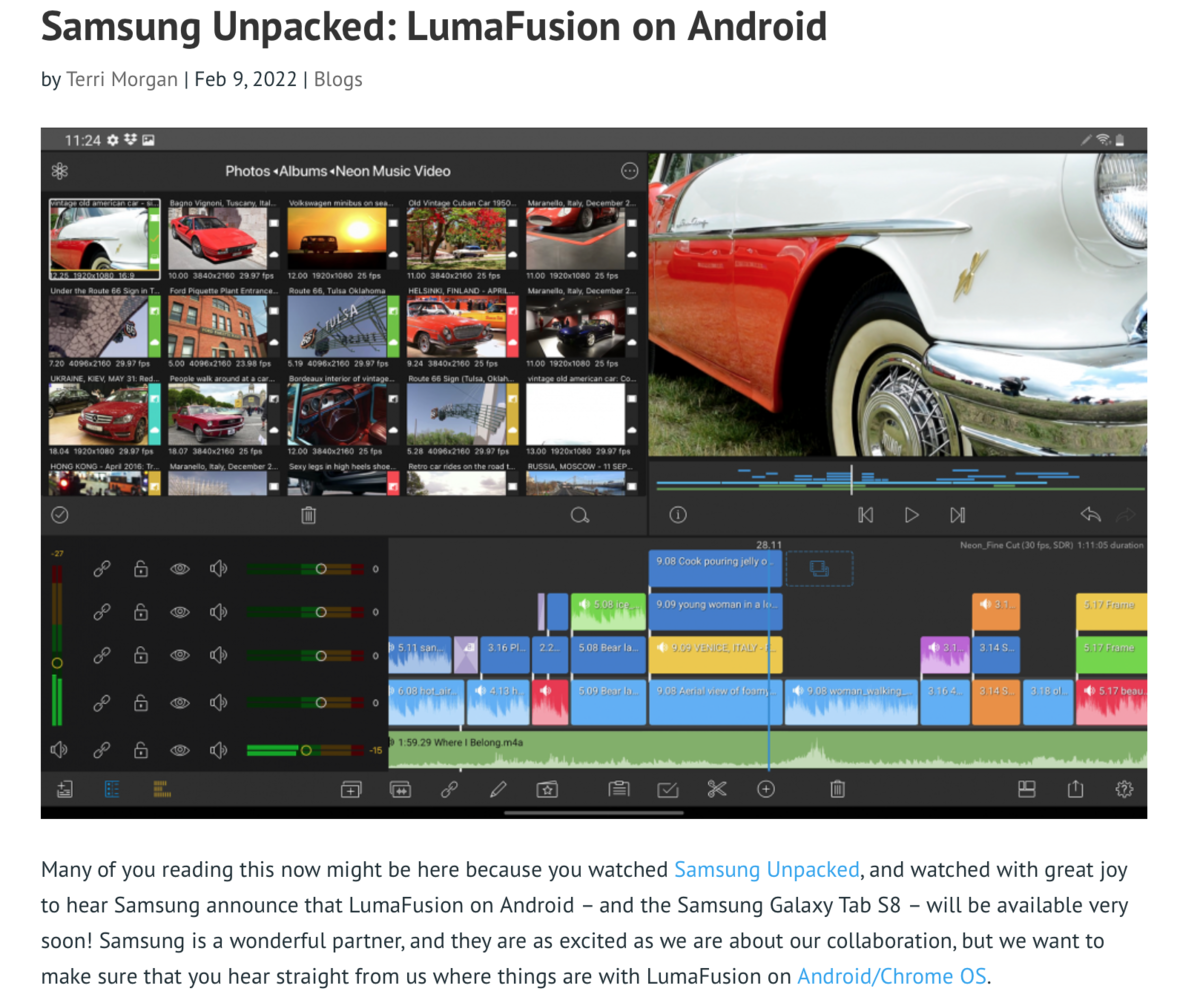The height and width of the screenshot is (997, 1200).
Task: Hide the track containing the Cook pouring jelly clip
Action: tap(179, 568)
